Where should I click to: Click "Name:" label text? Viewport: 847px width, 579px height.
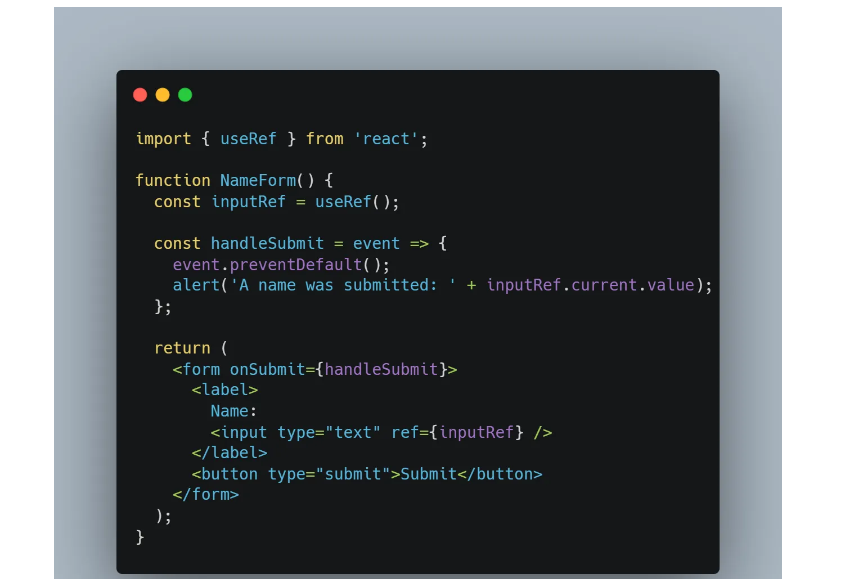(x=233, y=412)
